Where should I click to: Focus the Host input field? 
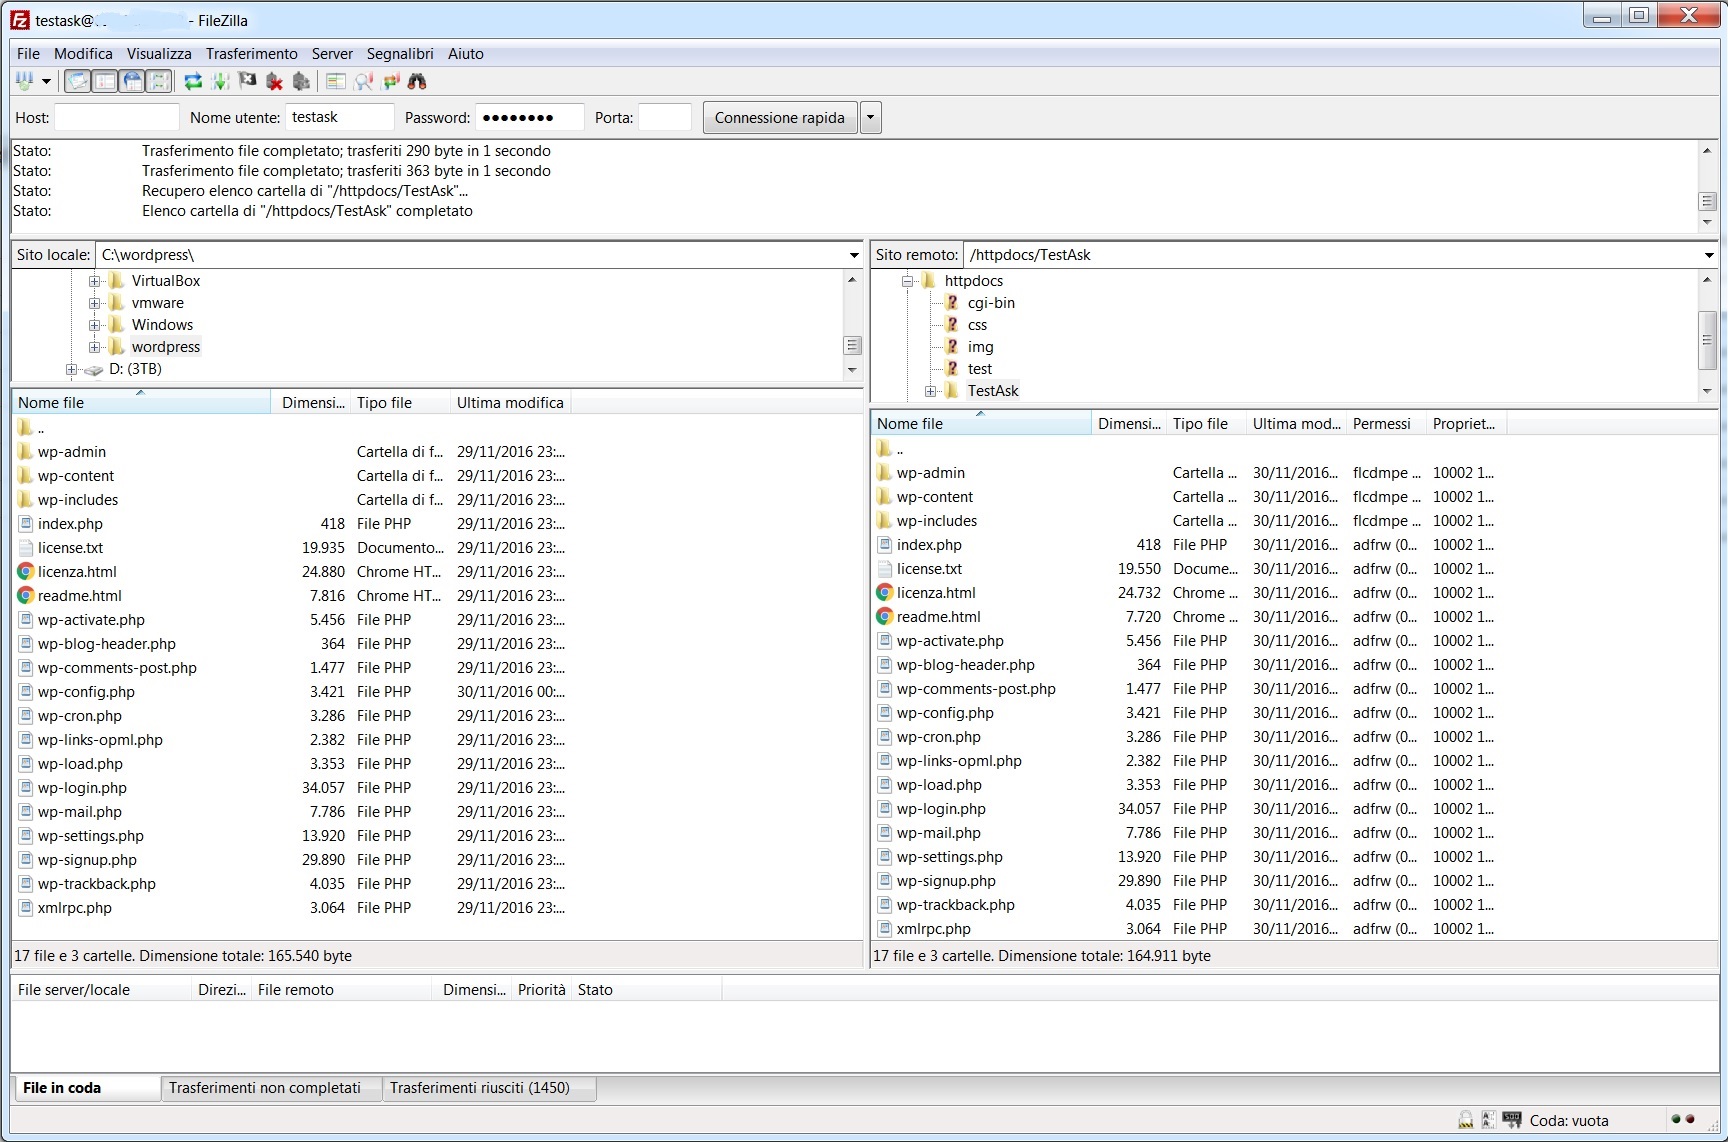point(117,117)
